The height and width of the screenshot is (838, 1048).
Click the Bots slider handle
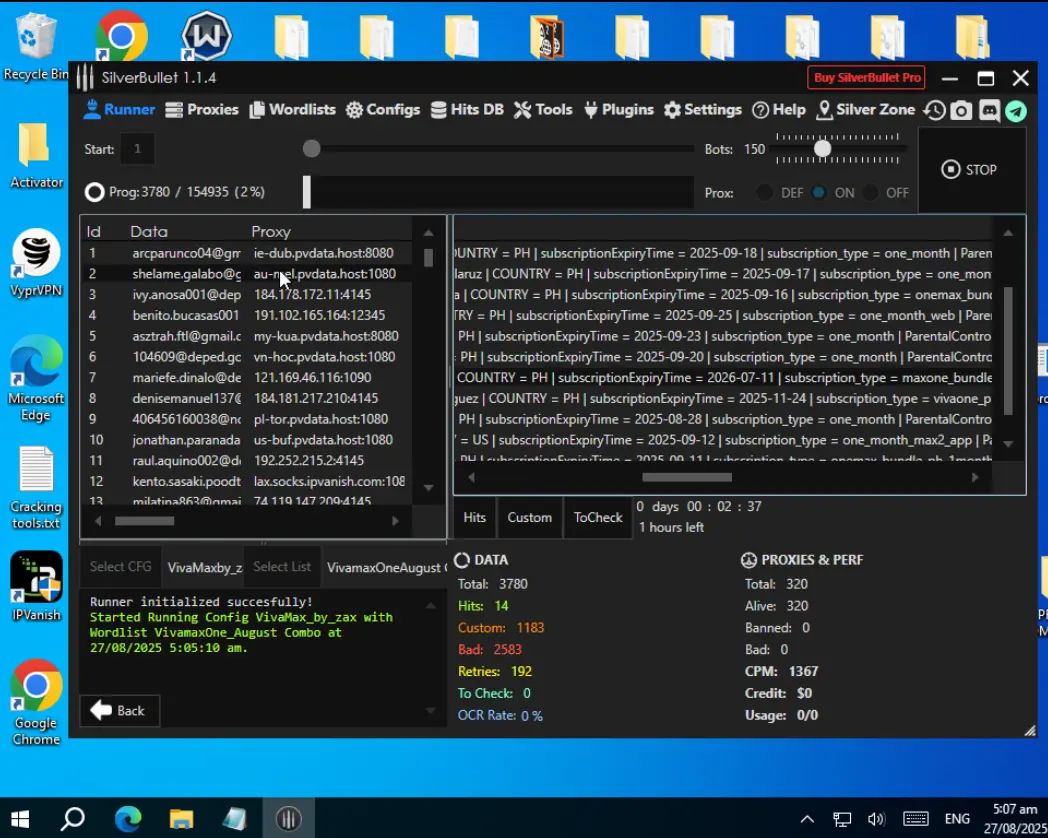tap(823, 148)
